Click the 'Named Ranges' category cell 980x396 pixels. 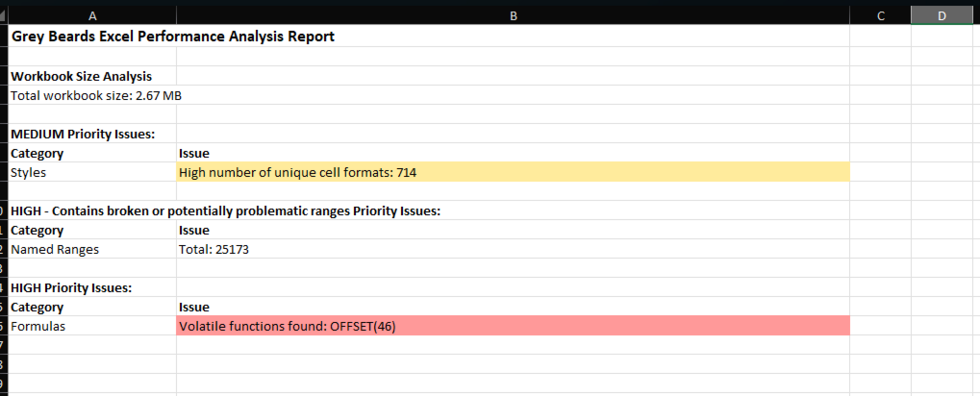(x=92, y=249)
